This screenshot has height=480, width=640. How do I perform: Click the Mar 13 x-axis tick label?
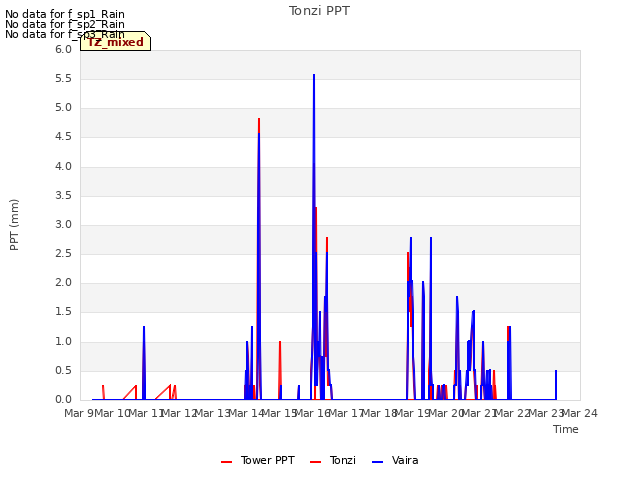point(212,413)
